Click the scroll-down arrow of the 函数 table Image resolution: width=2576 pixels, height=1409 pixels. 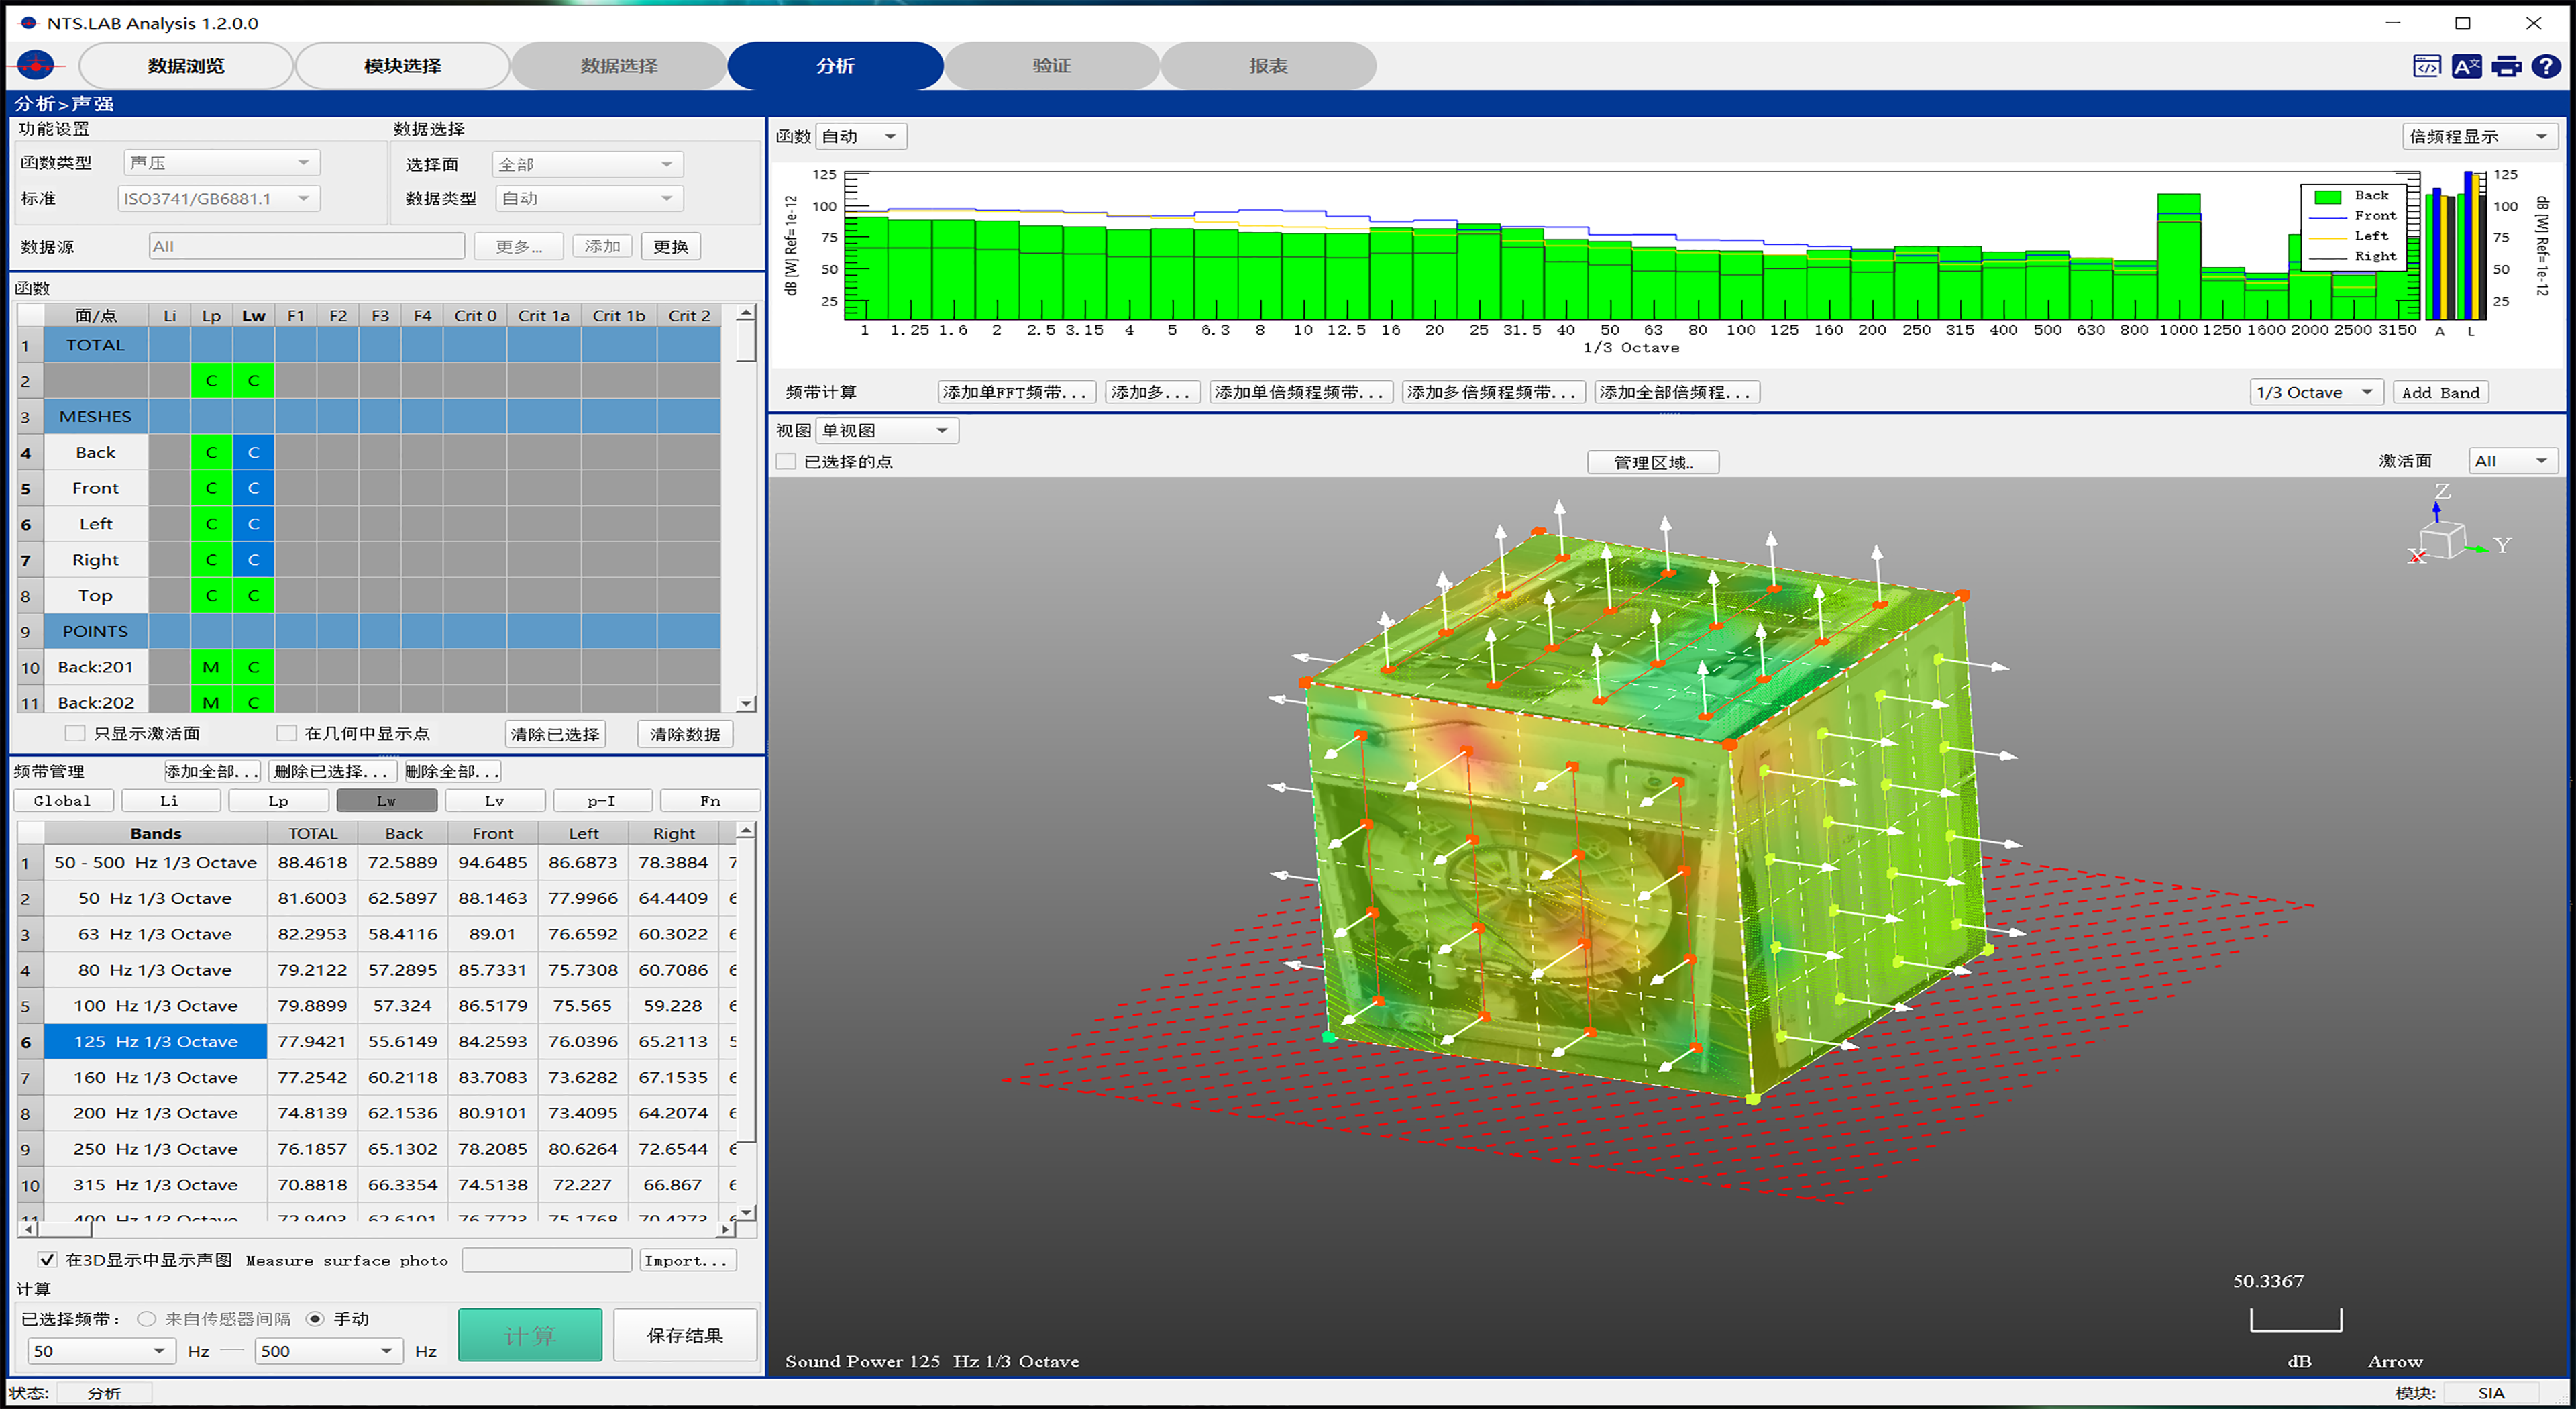[x=745, y=703]
